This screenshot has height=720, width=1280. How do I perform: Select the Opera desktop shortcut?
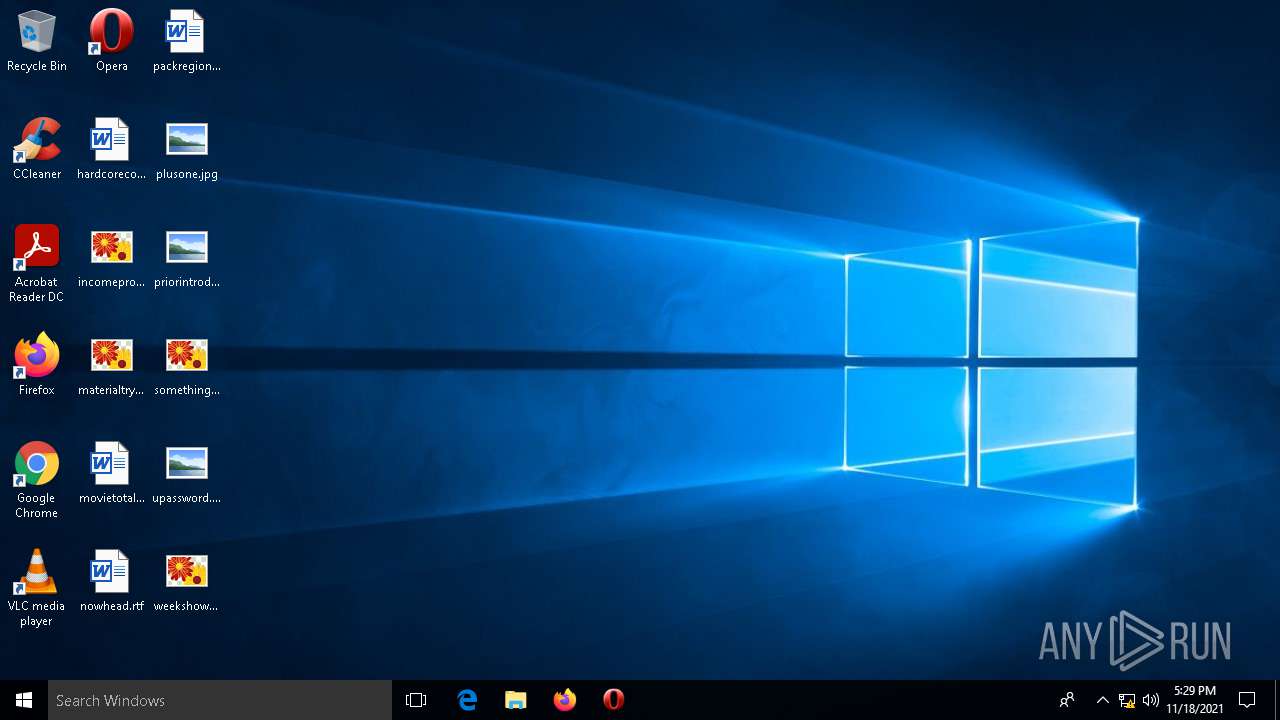[x=112, y=41]
